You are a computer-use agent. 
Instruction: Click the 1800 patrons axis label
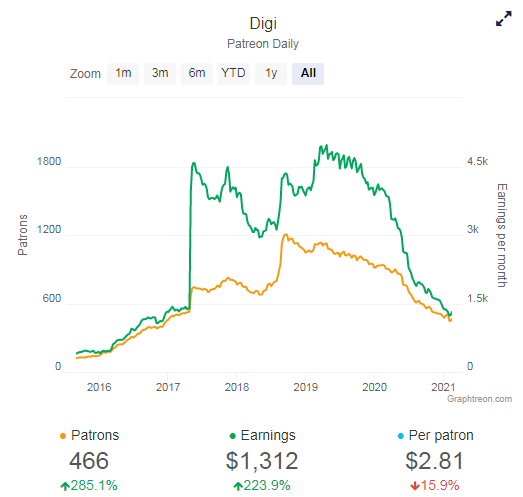(49, 161)
